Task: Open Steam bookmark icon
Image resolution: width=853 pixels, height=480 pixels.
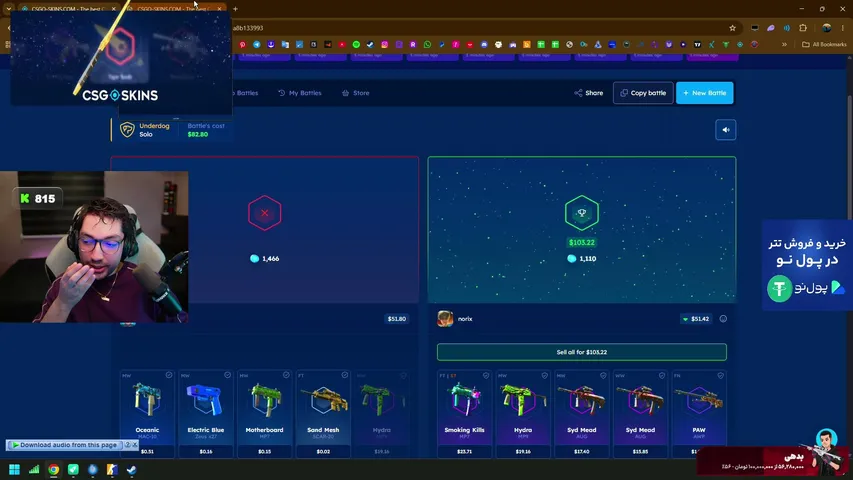Action: [x=370, y=45]
